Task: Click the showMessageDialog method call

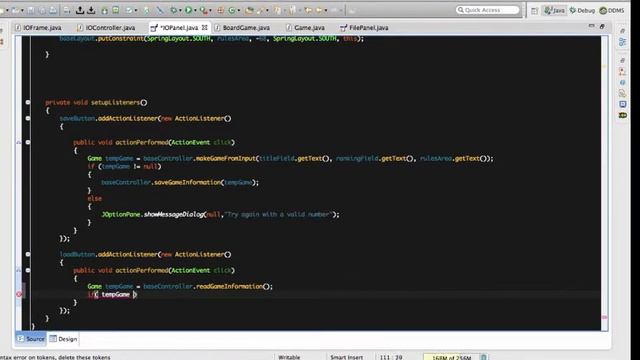Action: pyautogui.click(x=173, y=214)
